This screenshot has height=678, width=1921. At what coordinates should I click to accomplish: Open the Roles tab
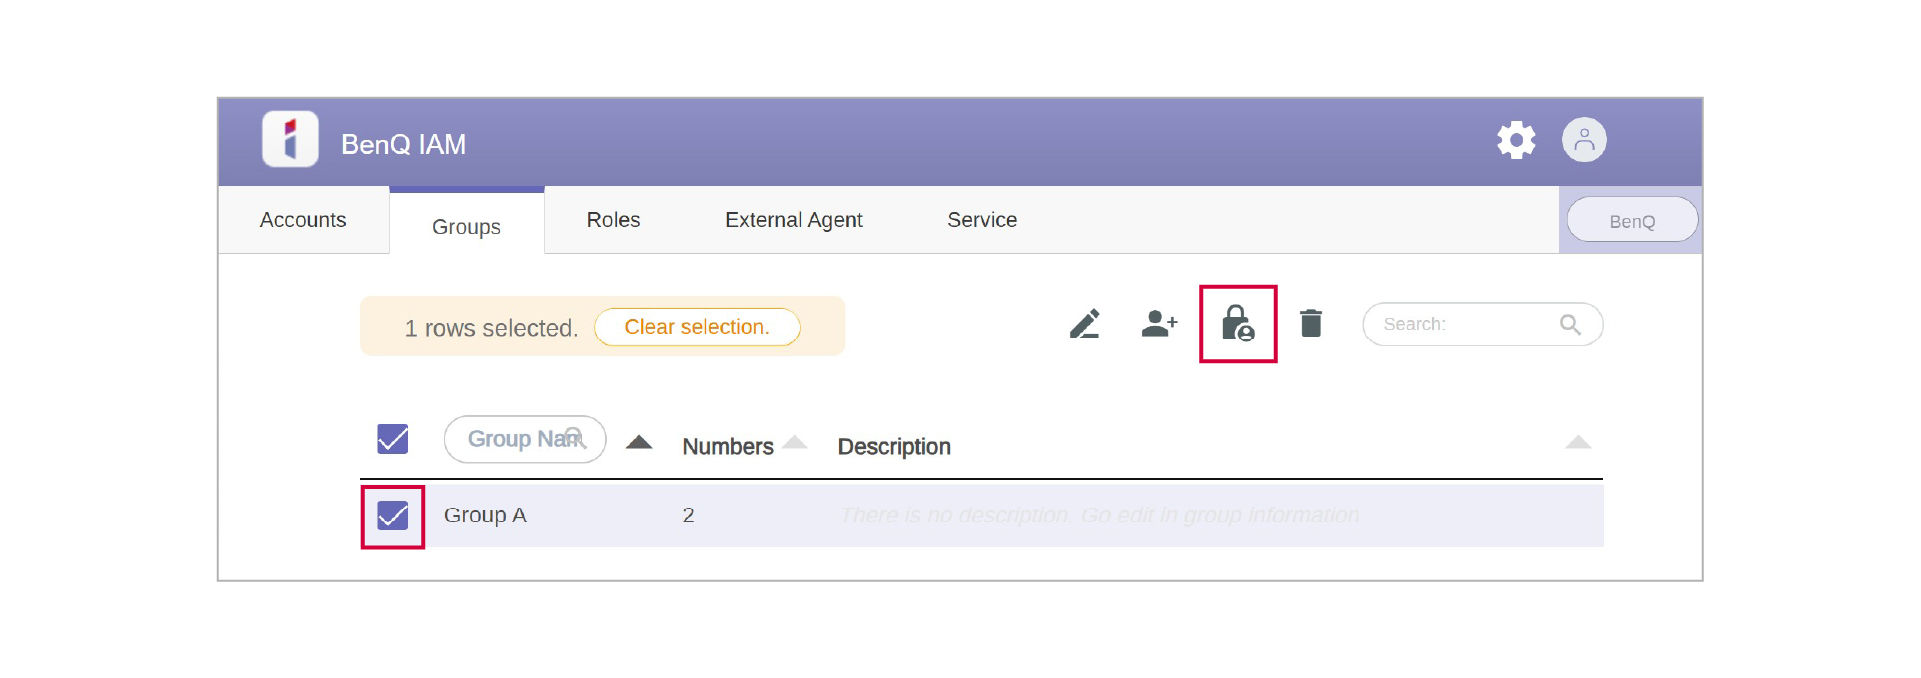tap(613, 220)
